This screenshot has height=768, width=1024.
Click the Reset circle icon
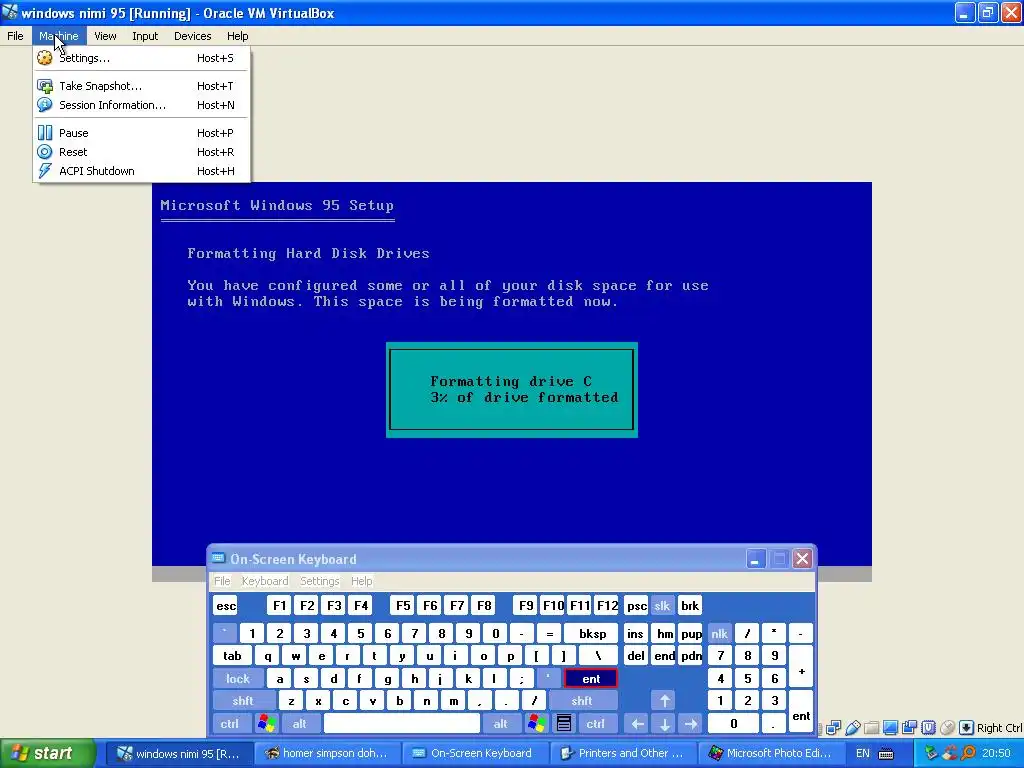coord(44,152)
